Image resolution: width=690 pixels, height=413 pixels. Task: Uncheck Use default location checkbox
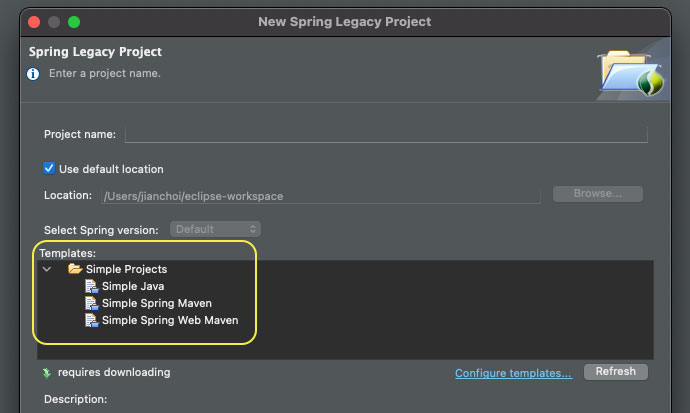point(49,168)
